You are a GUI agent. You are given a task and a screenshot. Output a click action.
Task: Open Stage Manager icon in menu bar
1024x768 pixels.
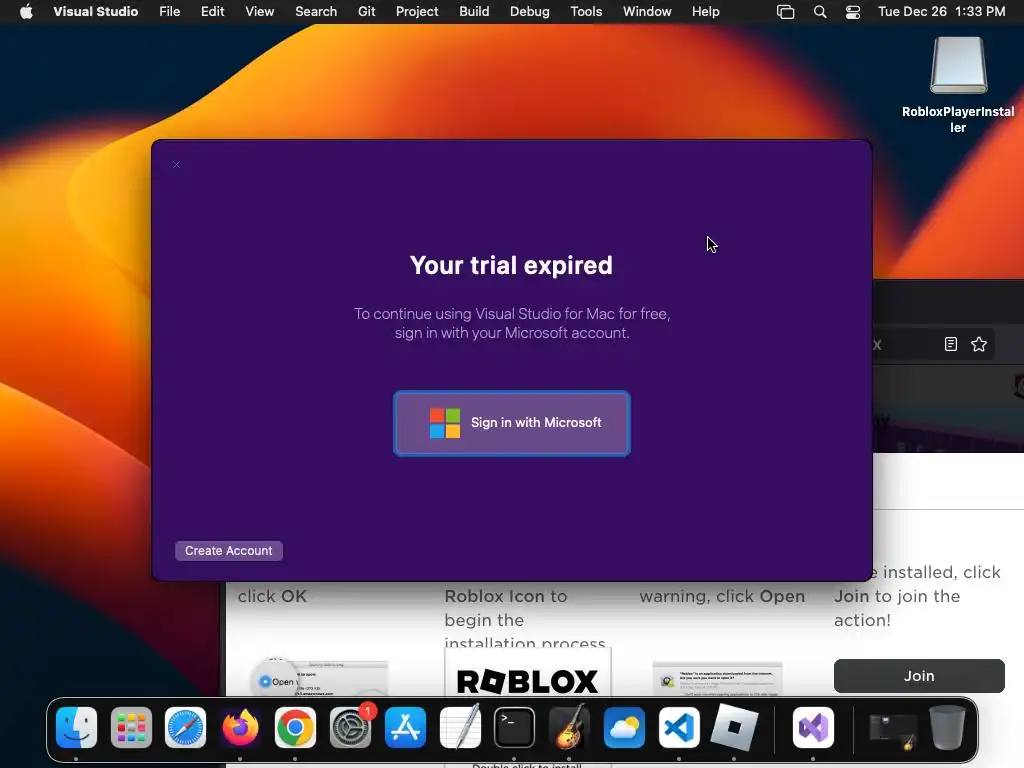point(786,12)
